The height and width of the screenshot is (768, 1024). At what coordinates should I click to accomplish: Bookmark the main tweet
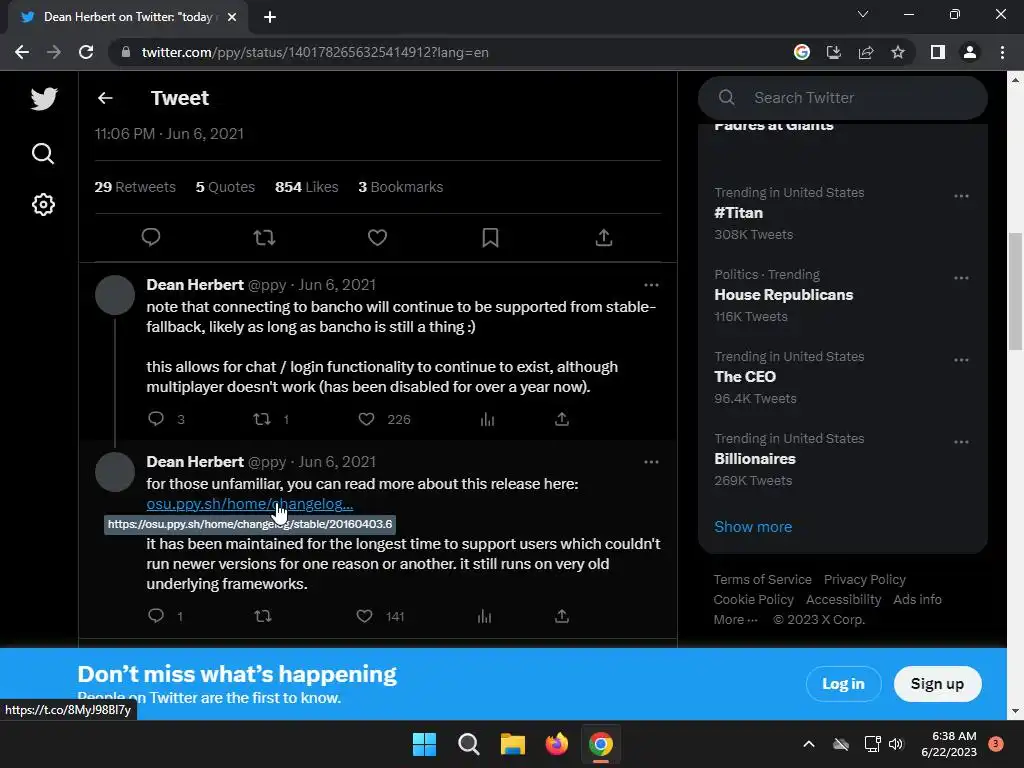(x=490, y=237)
